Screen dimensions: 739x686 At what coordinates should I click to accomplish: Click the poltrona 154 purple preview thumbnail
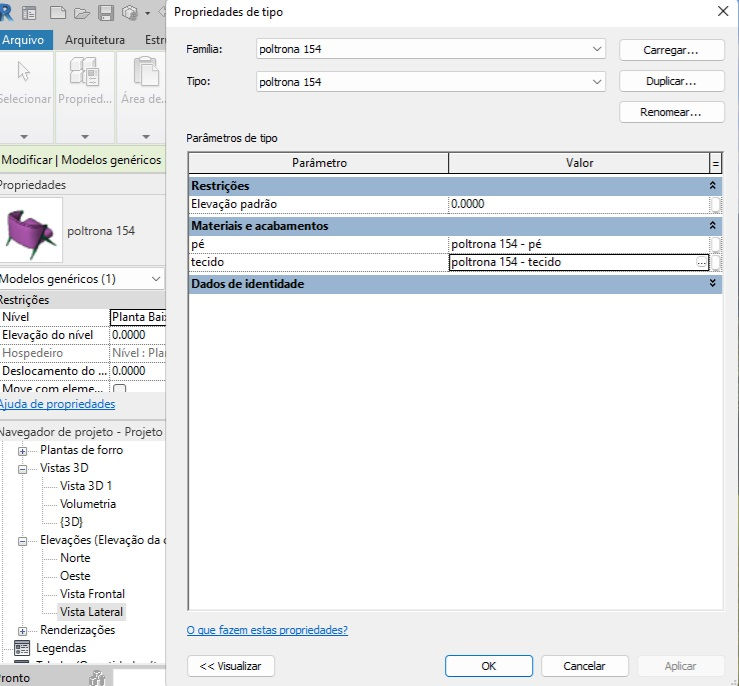point(31,230)
